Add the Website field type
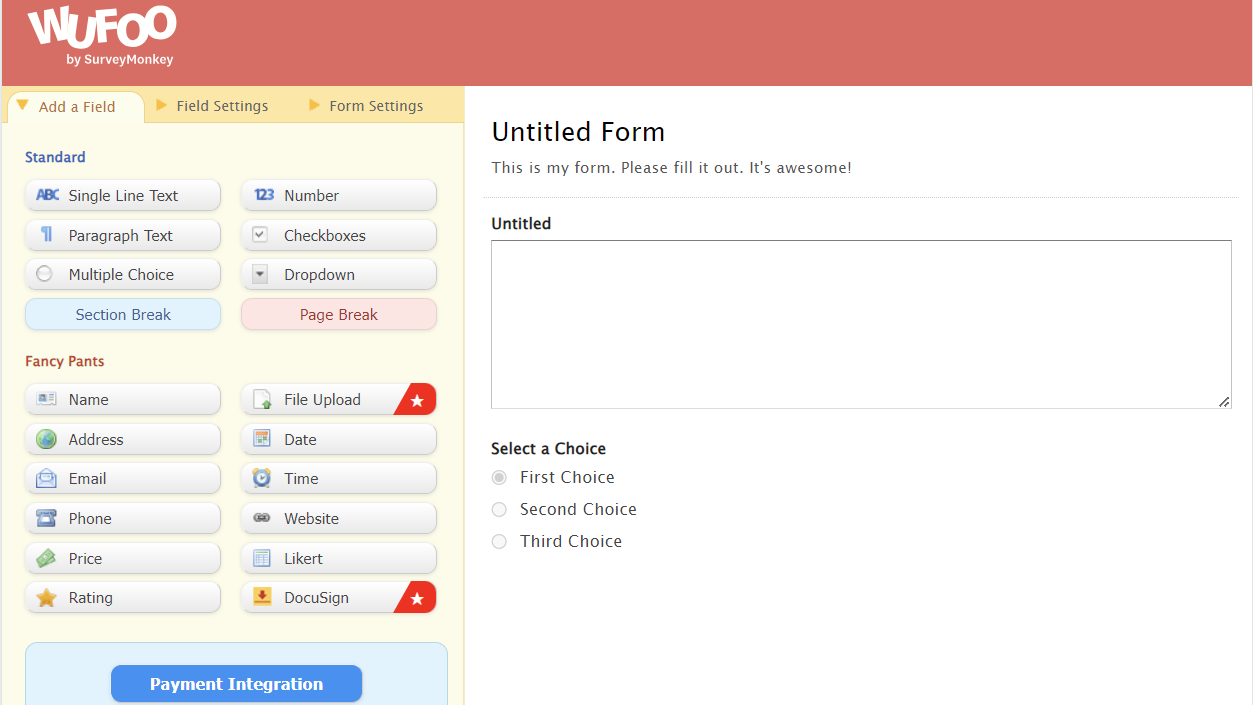The image size is (1253, 705). [338, 518]
